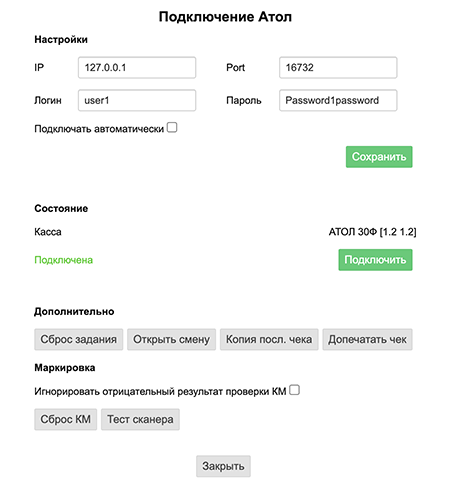Select the Логин field with user1
Viewport: 450px width, 494px height.
tap(137, 100)
